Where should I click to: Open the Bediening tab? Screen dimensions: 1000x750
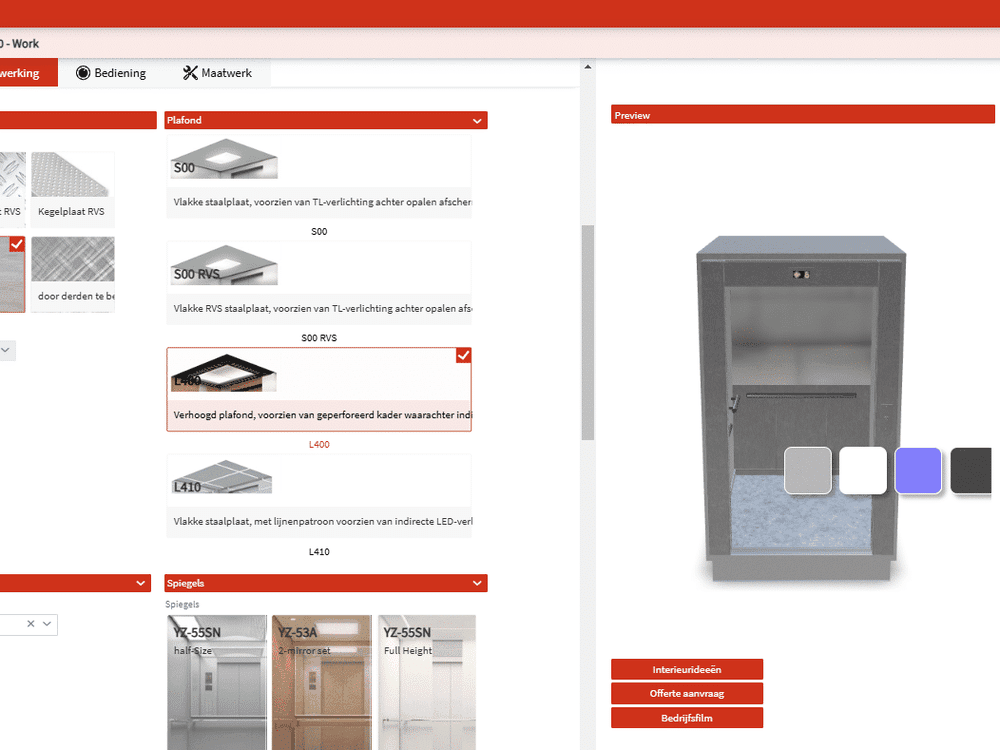pyautogui.click(x=111, y=73)
